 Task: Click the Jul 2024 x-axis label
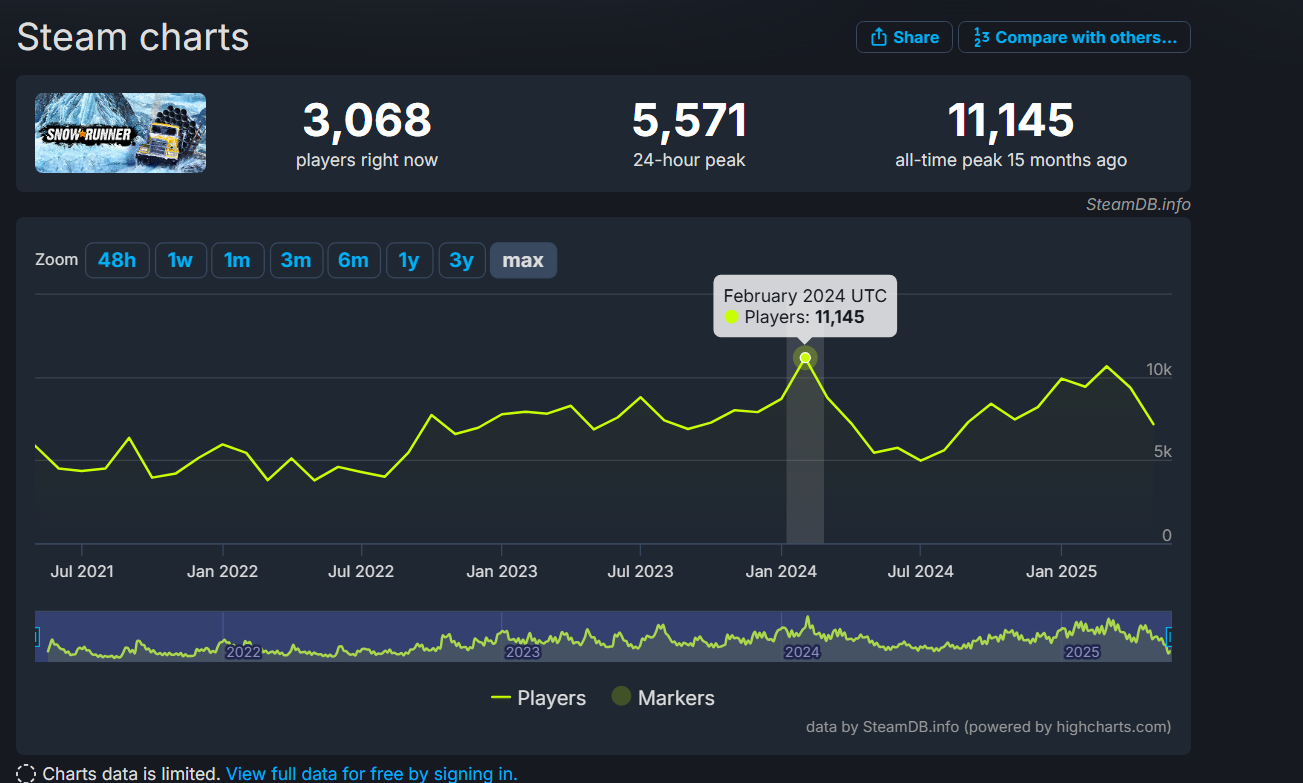921,571
